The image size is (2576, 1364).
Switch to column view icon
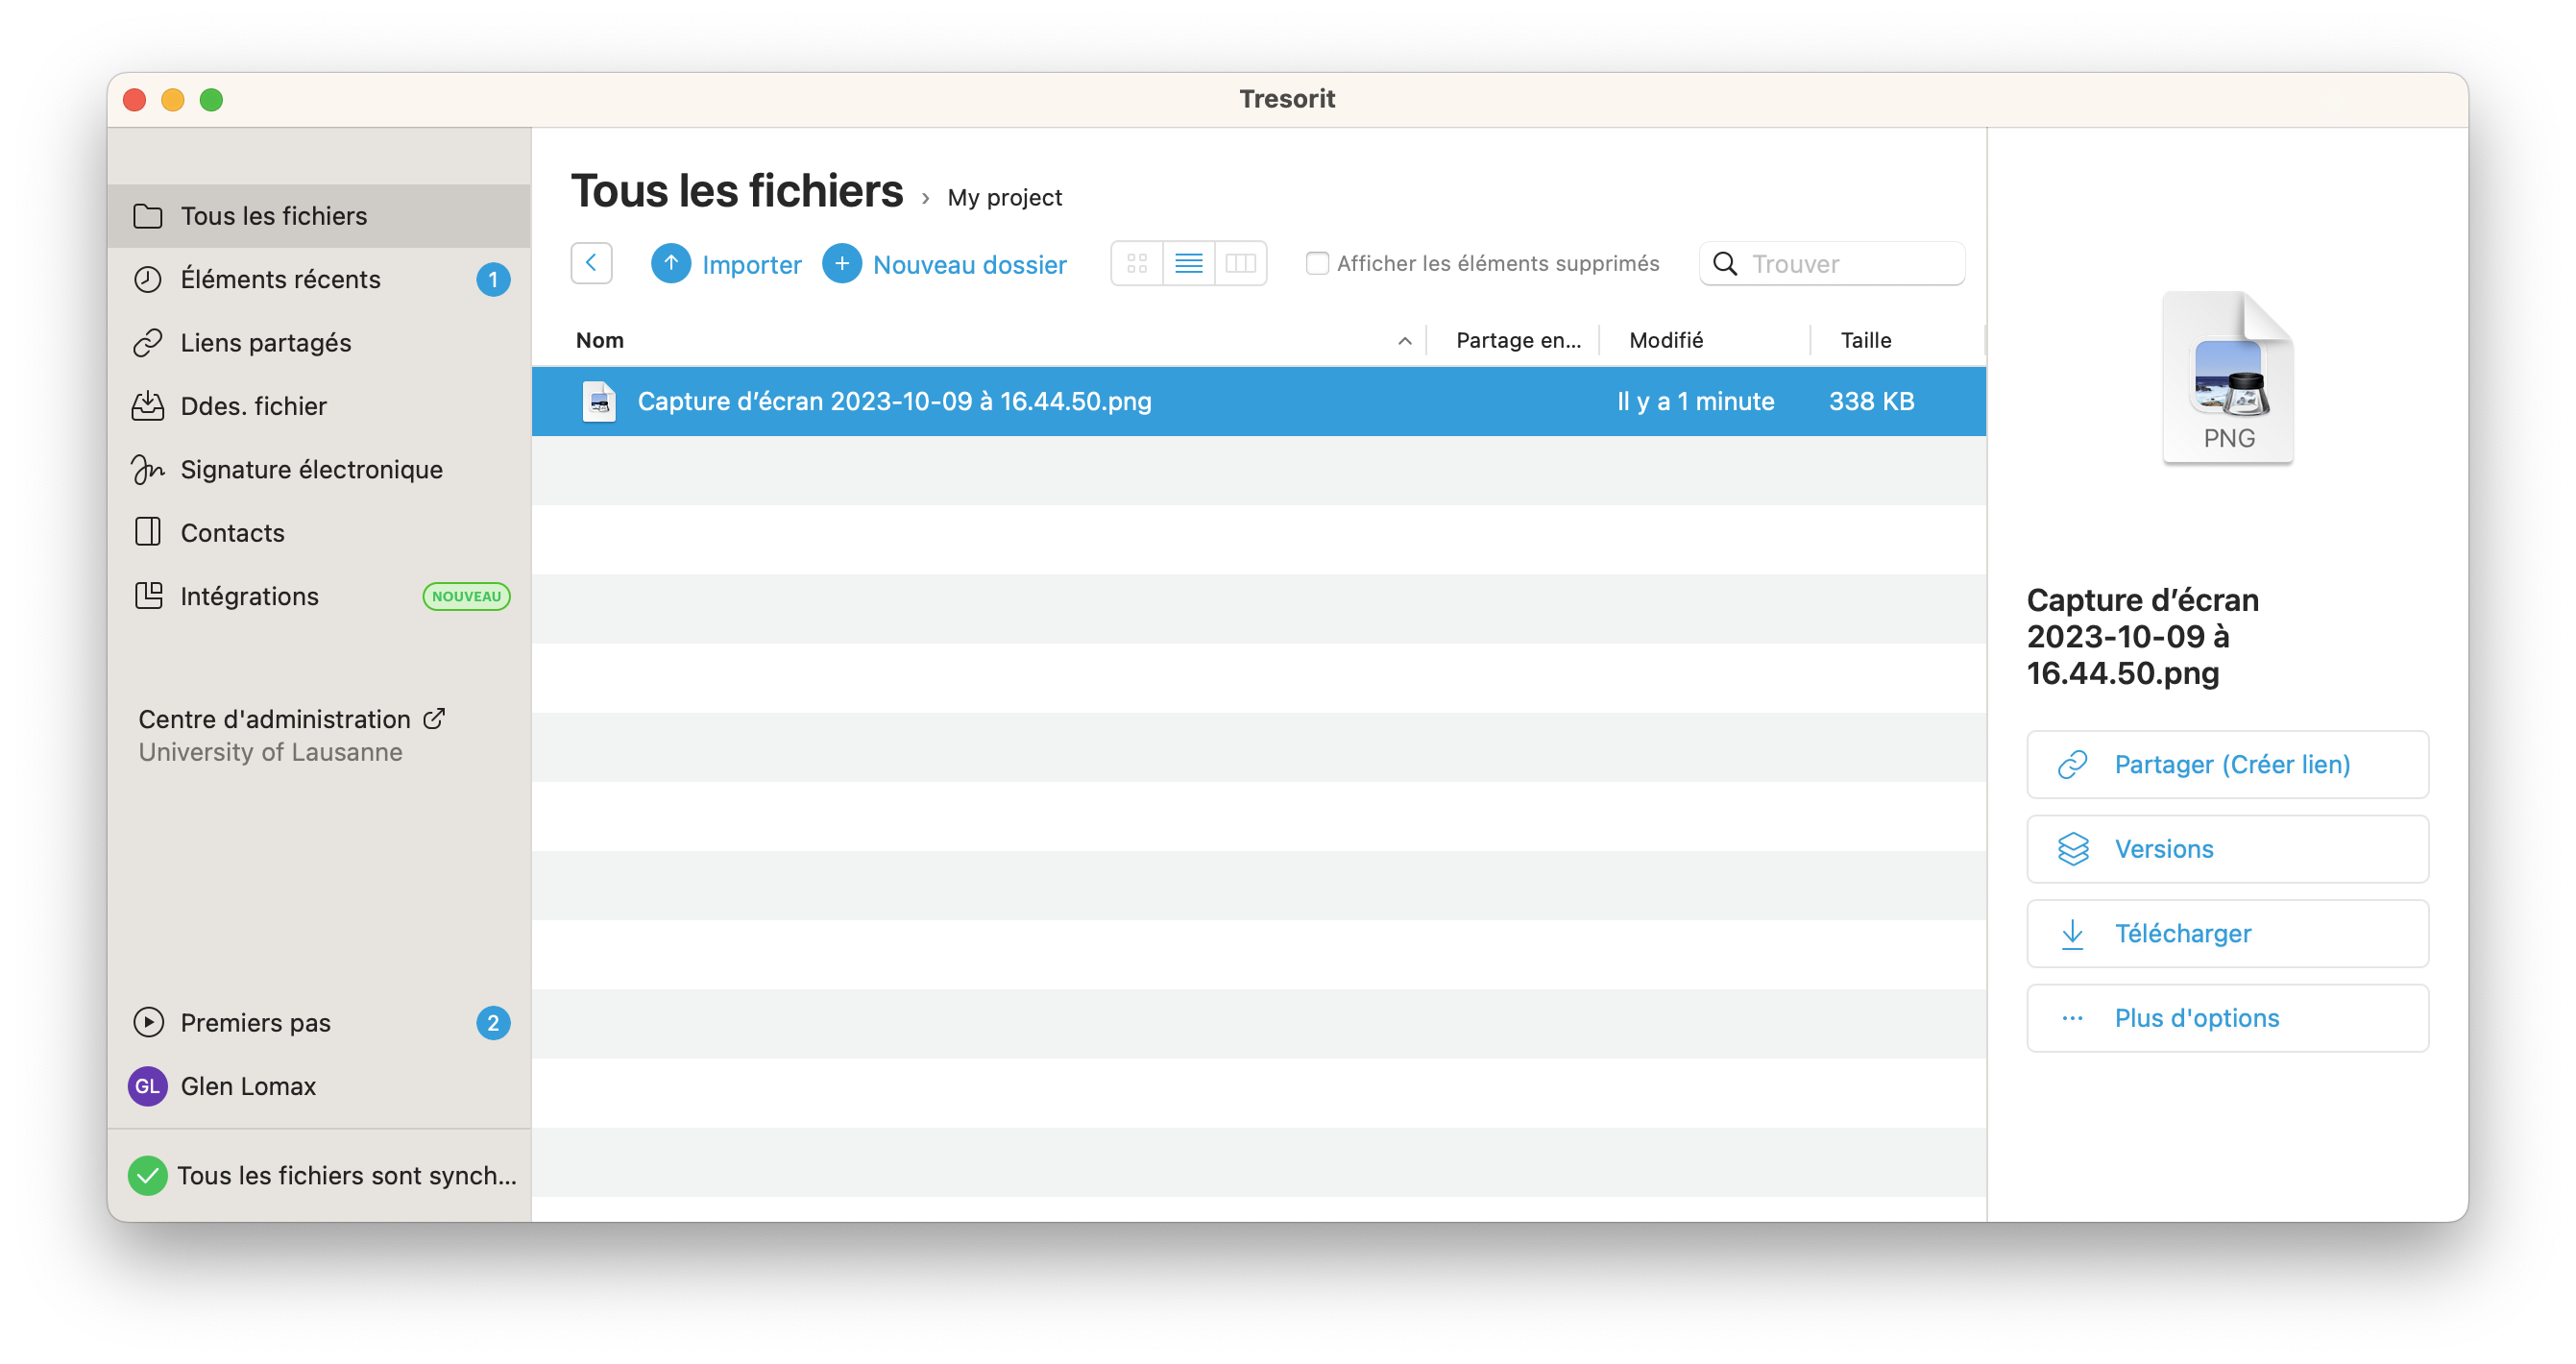(1240, 264)
